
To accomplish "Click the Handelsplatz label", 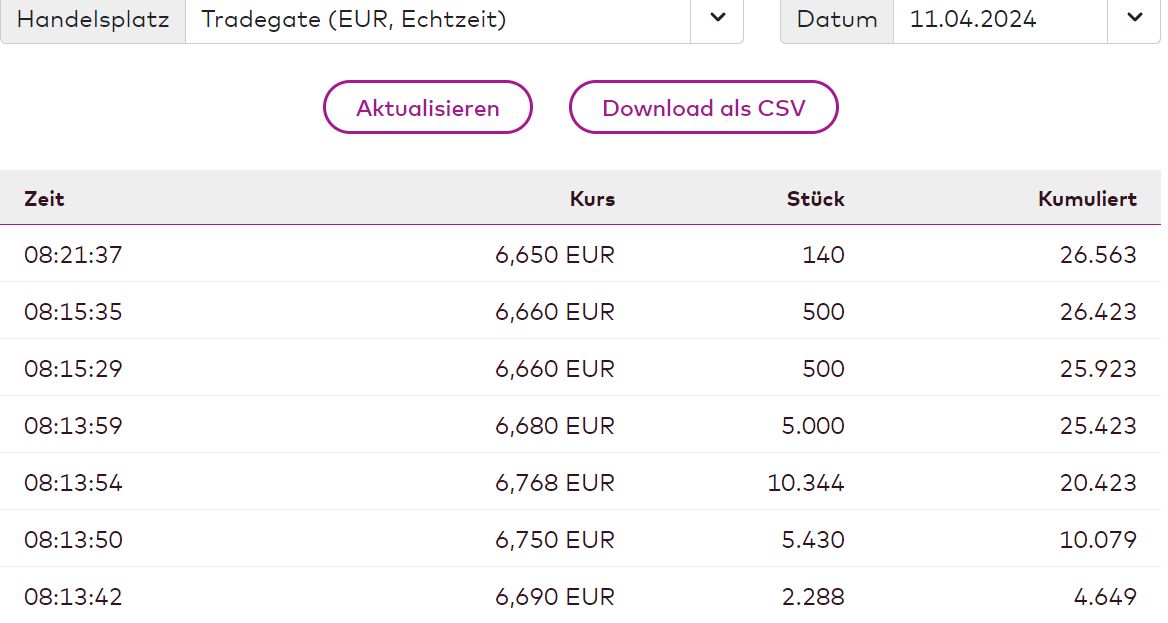I will point(93,19).
